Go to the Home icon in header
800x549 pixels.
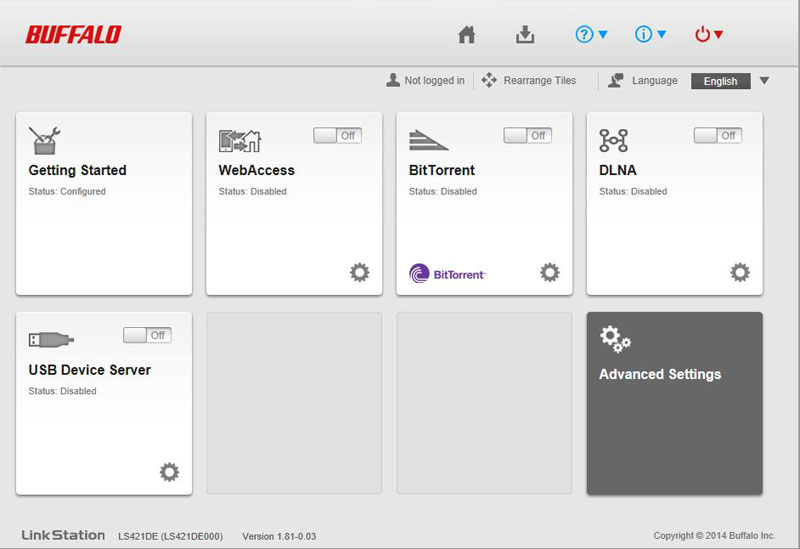click(x=466, y=35)
